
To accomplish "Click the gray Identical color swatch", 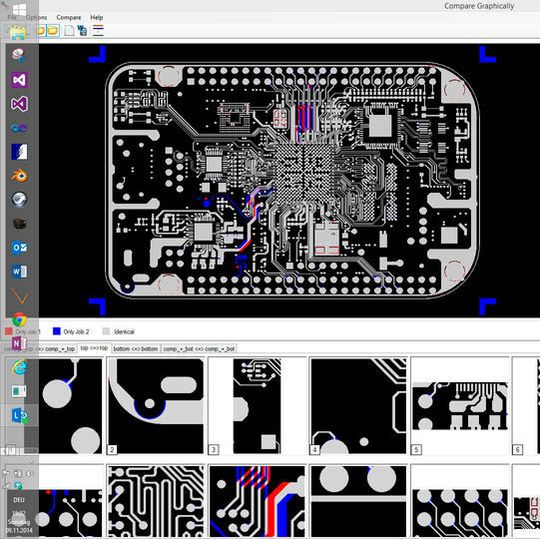I will [106, 331].
